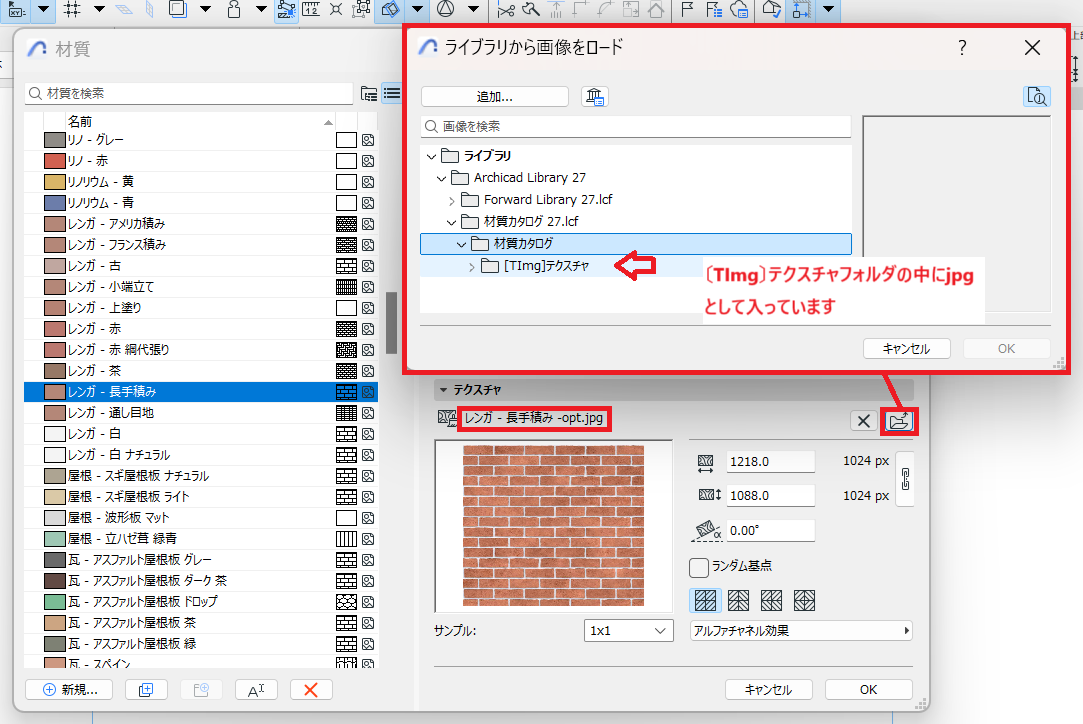Screen dimensions: 1083x724
Task: Open the Library Manager icon beside 追加
Action: coord(595,97)
